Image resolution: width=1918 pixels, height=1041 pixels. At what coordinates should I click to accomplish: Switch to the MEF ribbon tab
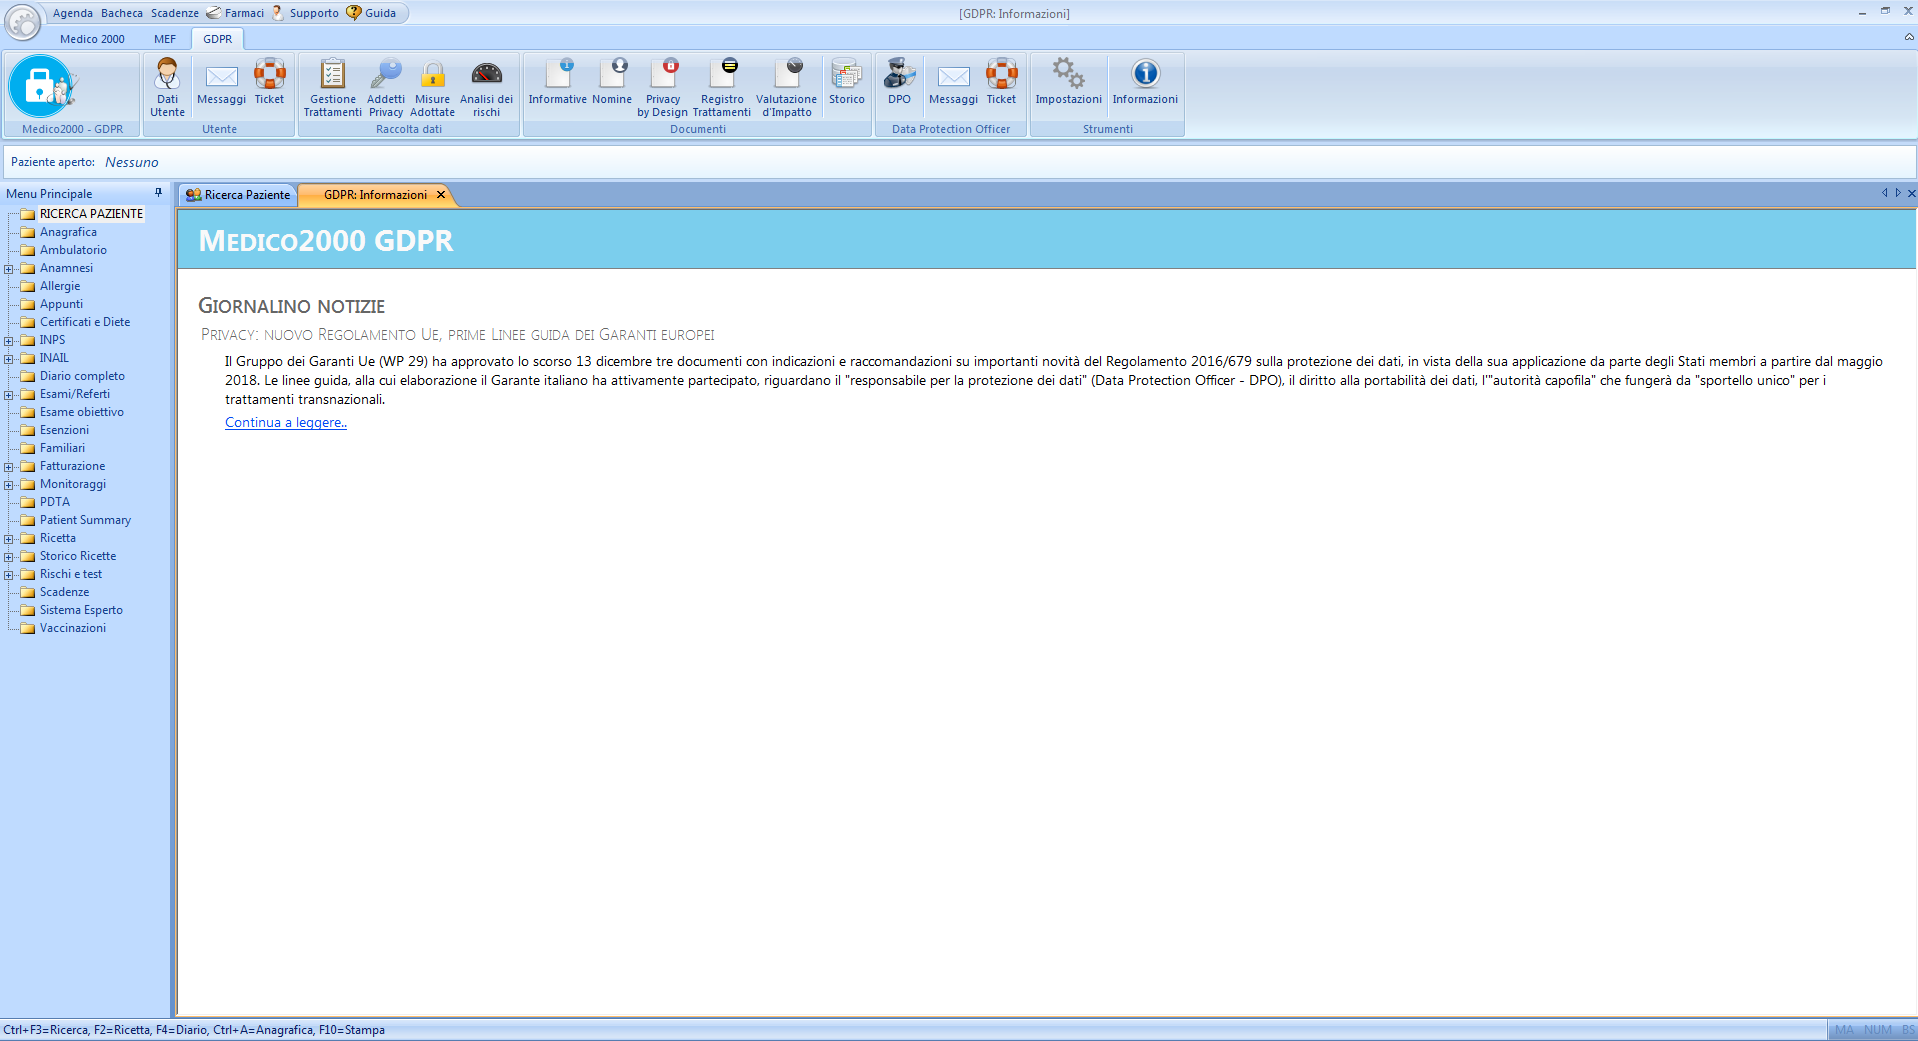click(165, 39)
